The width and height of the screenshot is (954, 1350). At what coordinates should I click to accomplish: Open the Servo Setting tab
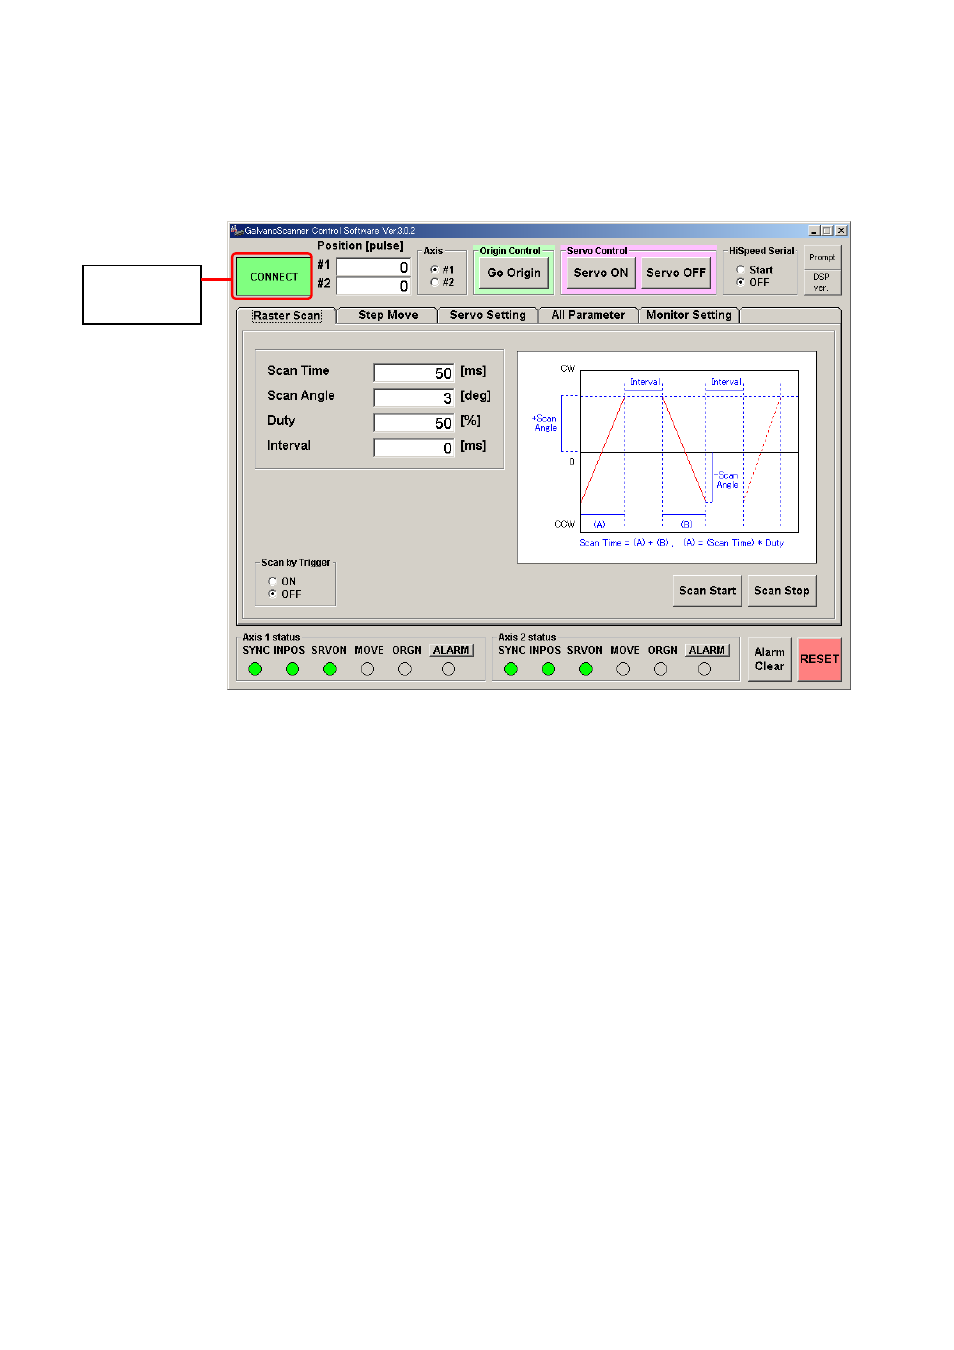pyautogui.click(x=487, y=315)
